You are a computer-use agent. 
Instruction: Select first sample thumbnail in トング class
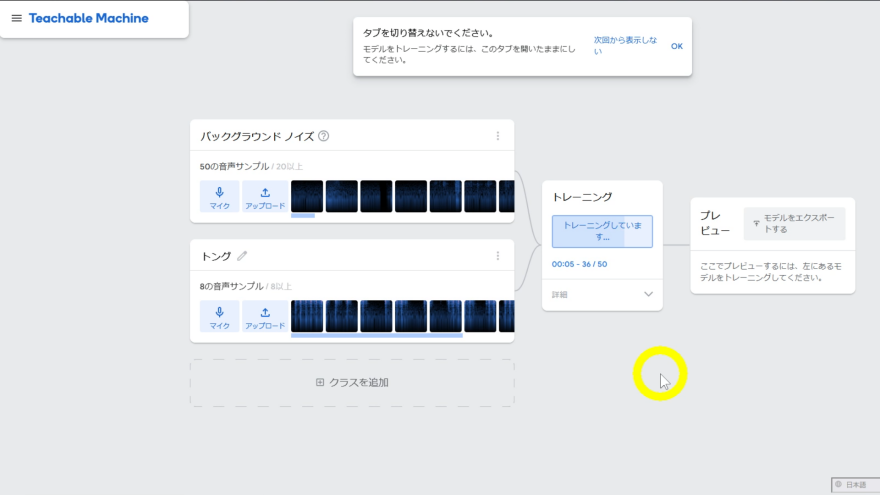click(307, 316)
